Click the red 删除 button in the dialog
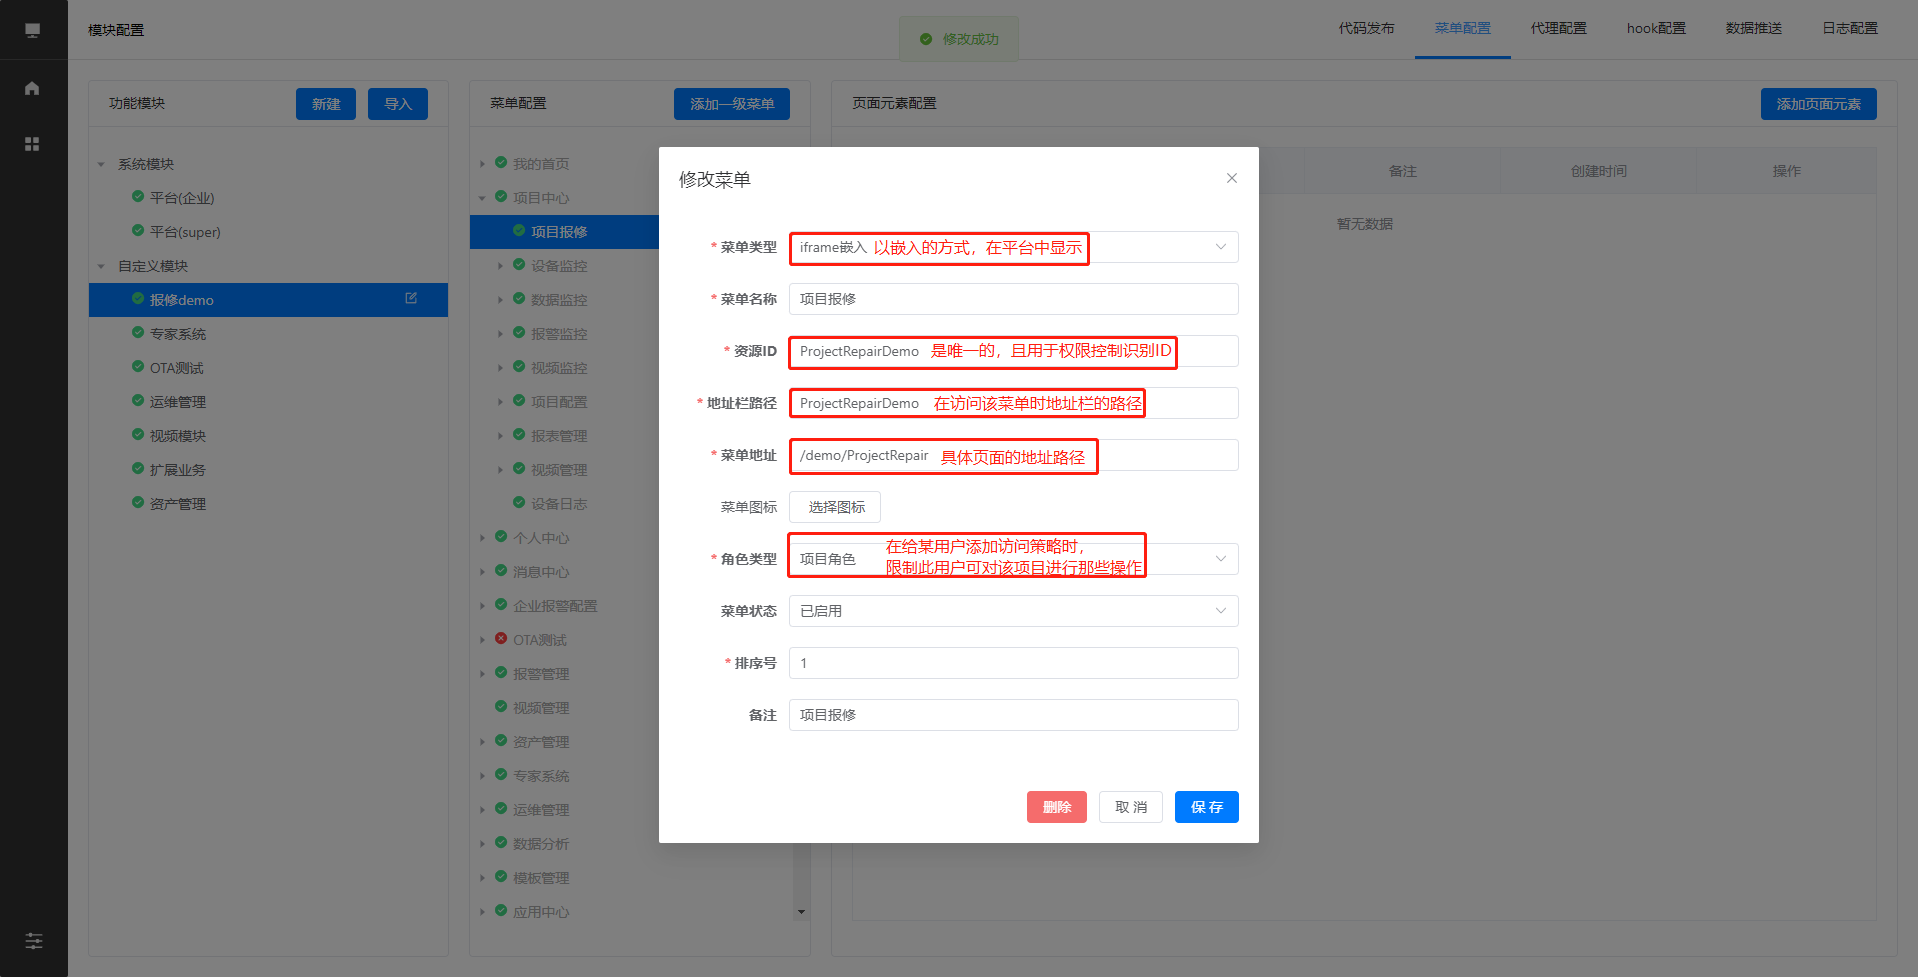The width and height of the screenshot is (1918, 977). 1057,807
